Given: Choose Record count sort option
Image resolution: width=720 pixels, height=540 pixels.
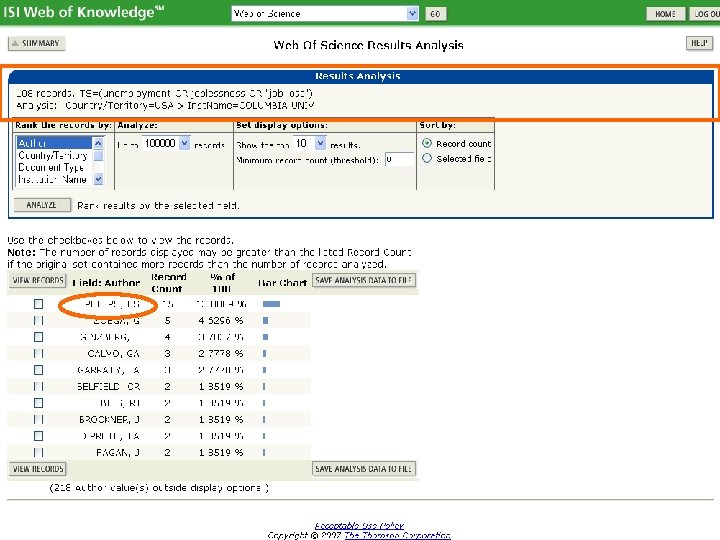Looking at the screenshot, I should [x=427, y=143].
